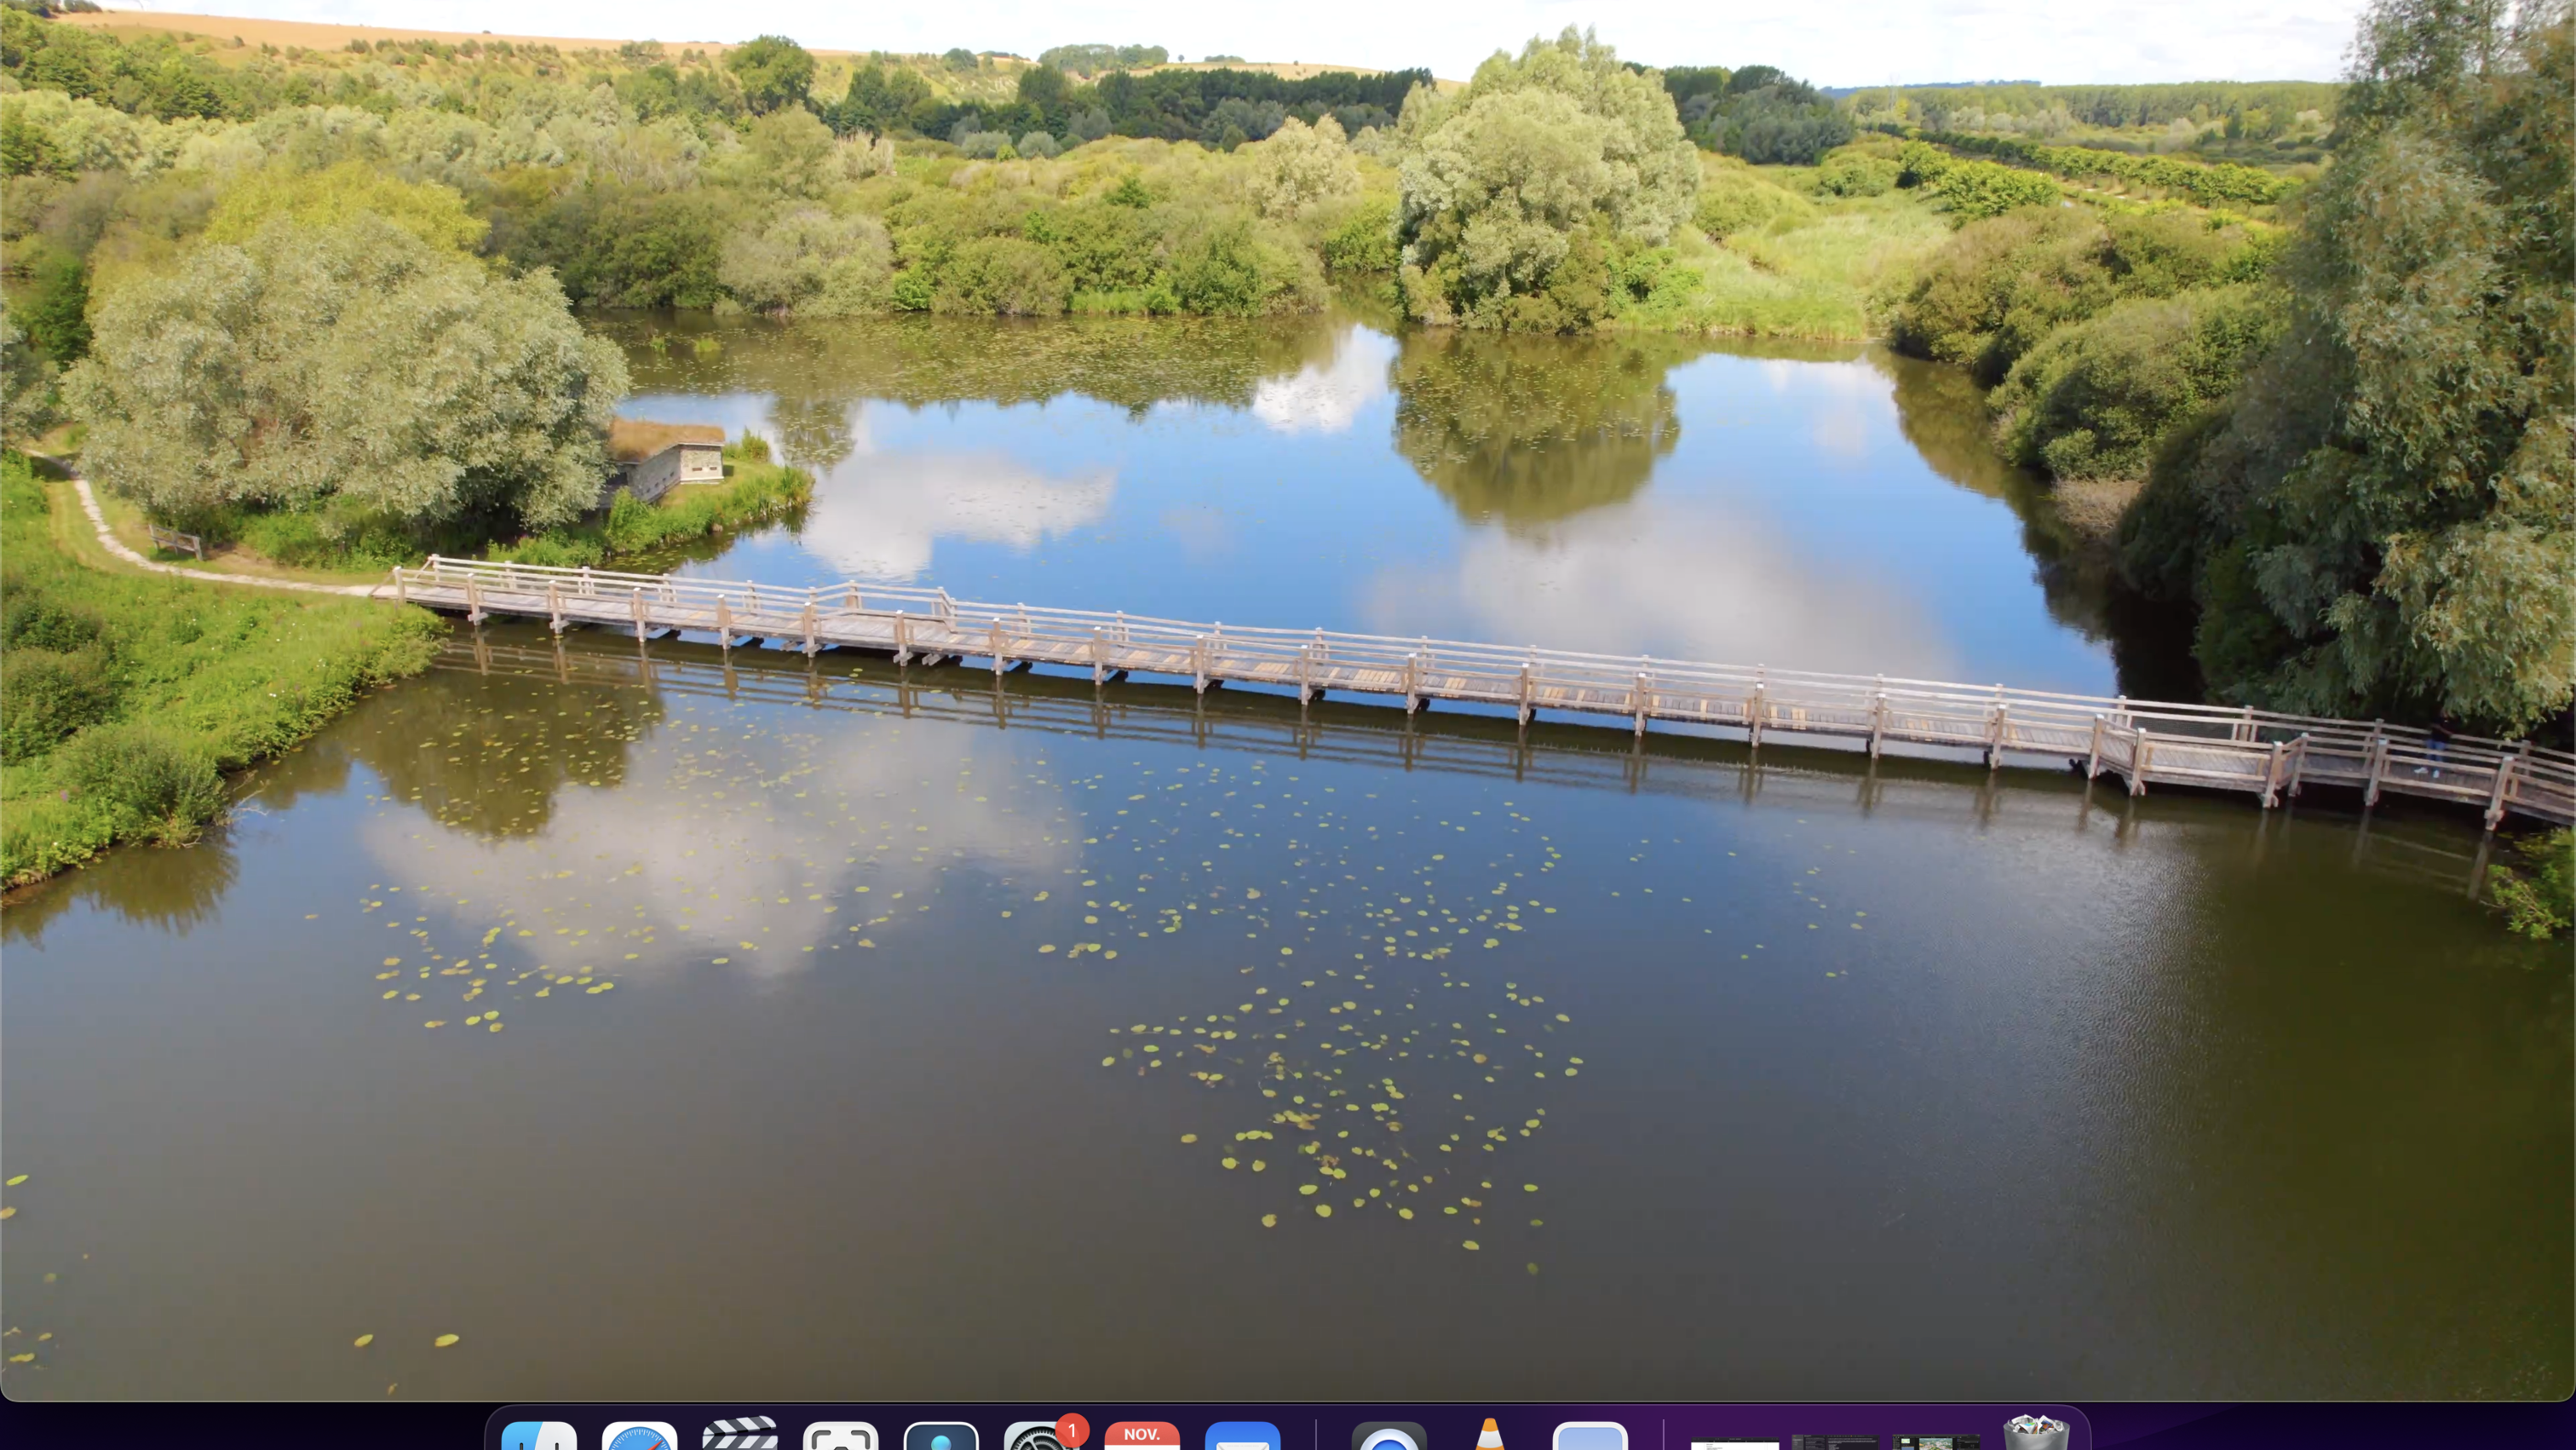Open Calendar showing NOV. in dock
The width and height of the screenshot is (2576, 1450).
[x=1142, y=1436]
